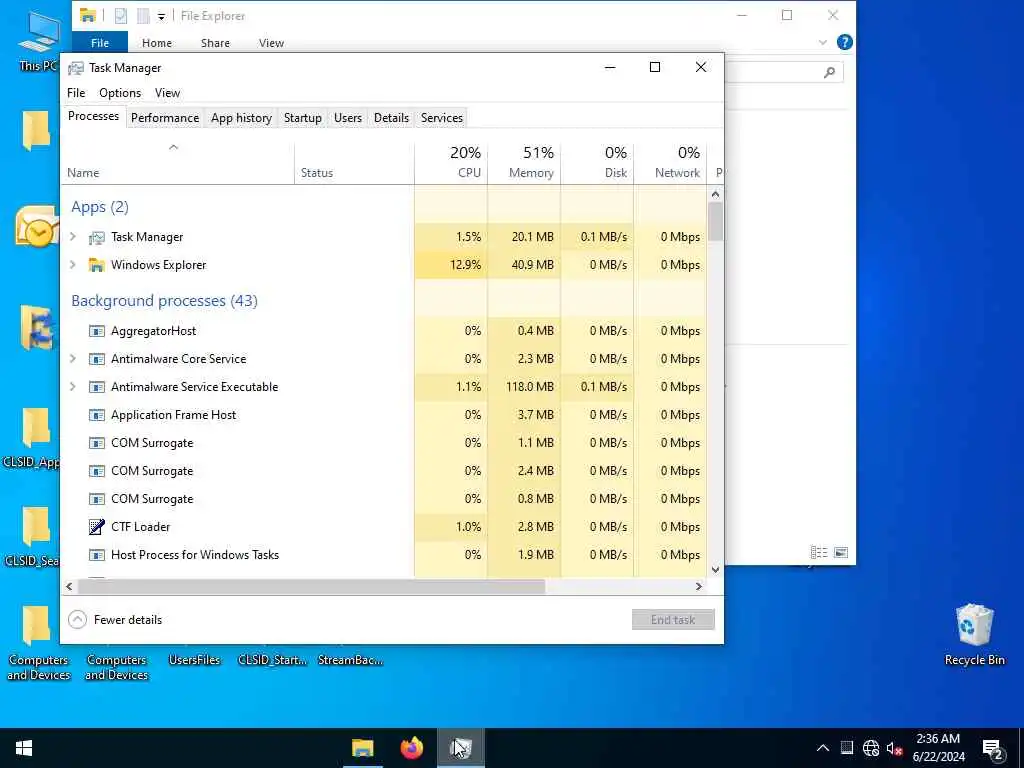Open File Explorer quick access toolbar dropdown

(x=161, y=17)
